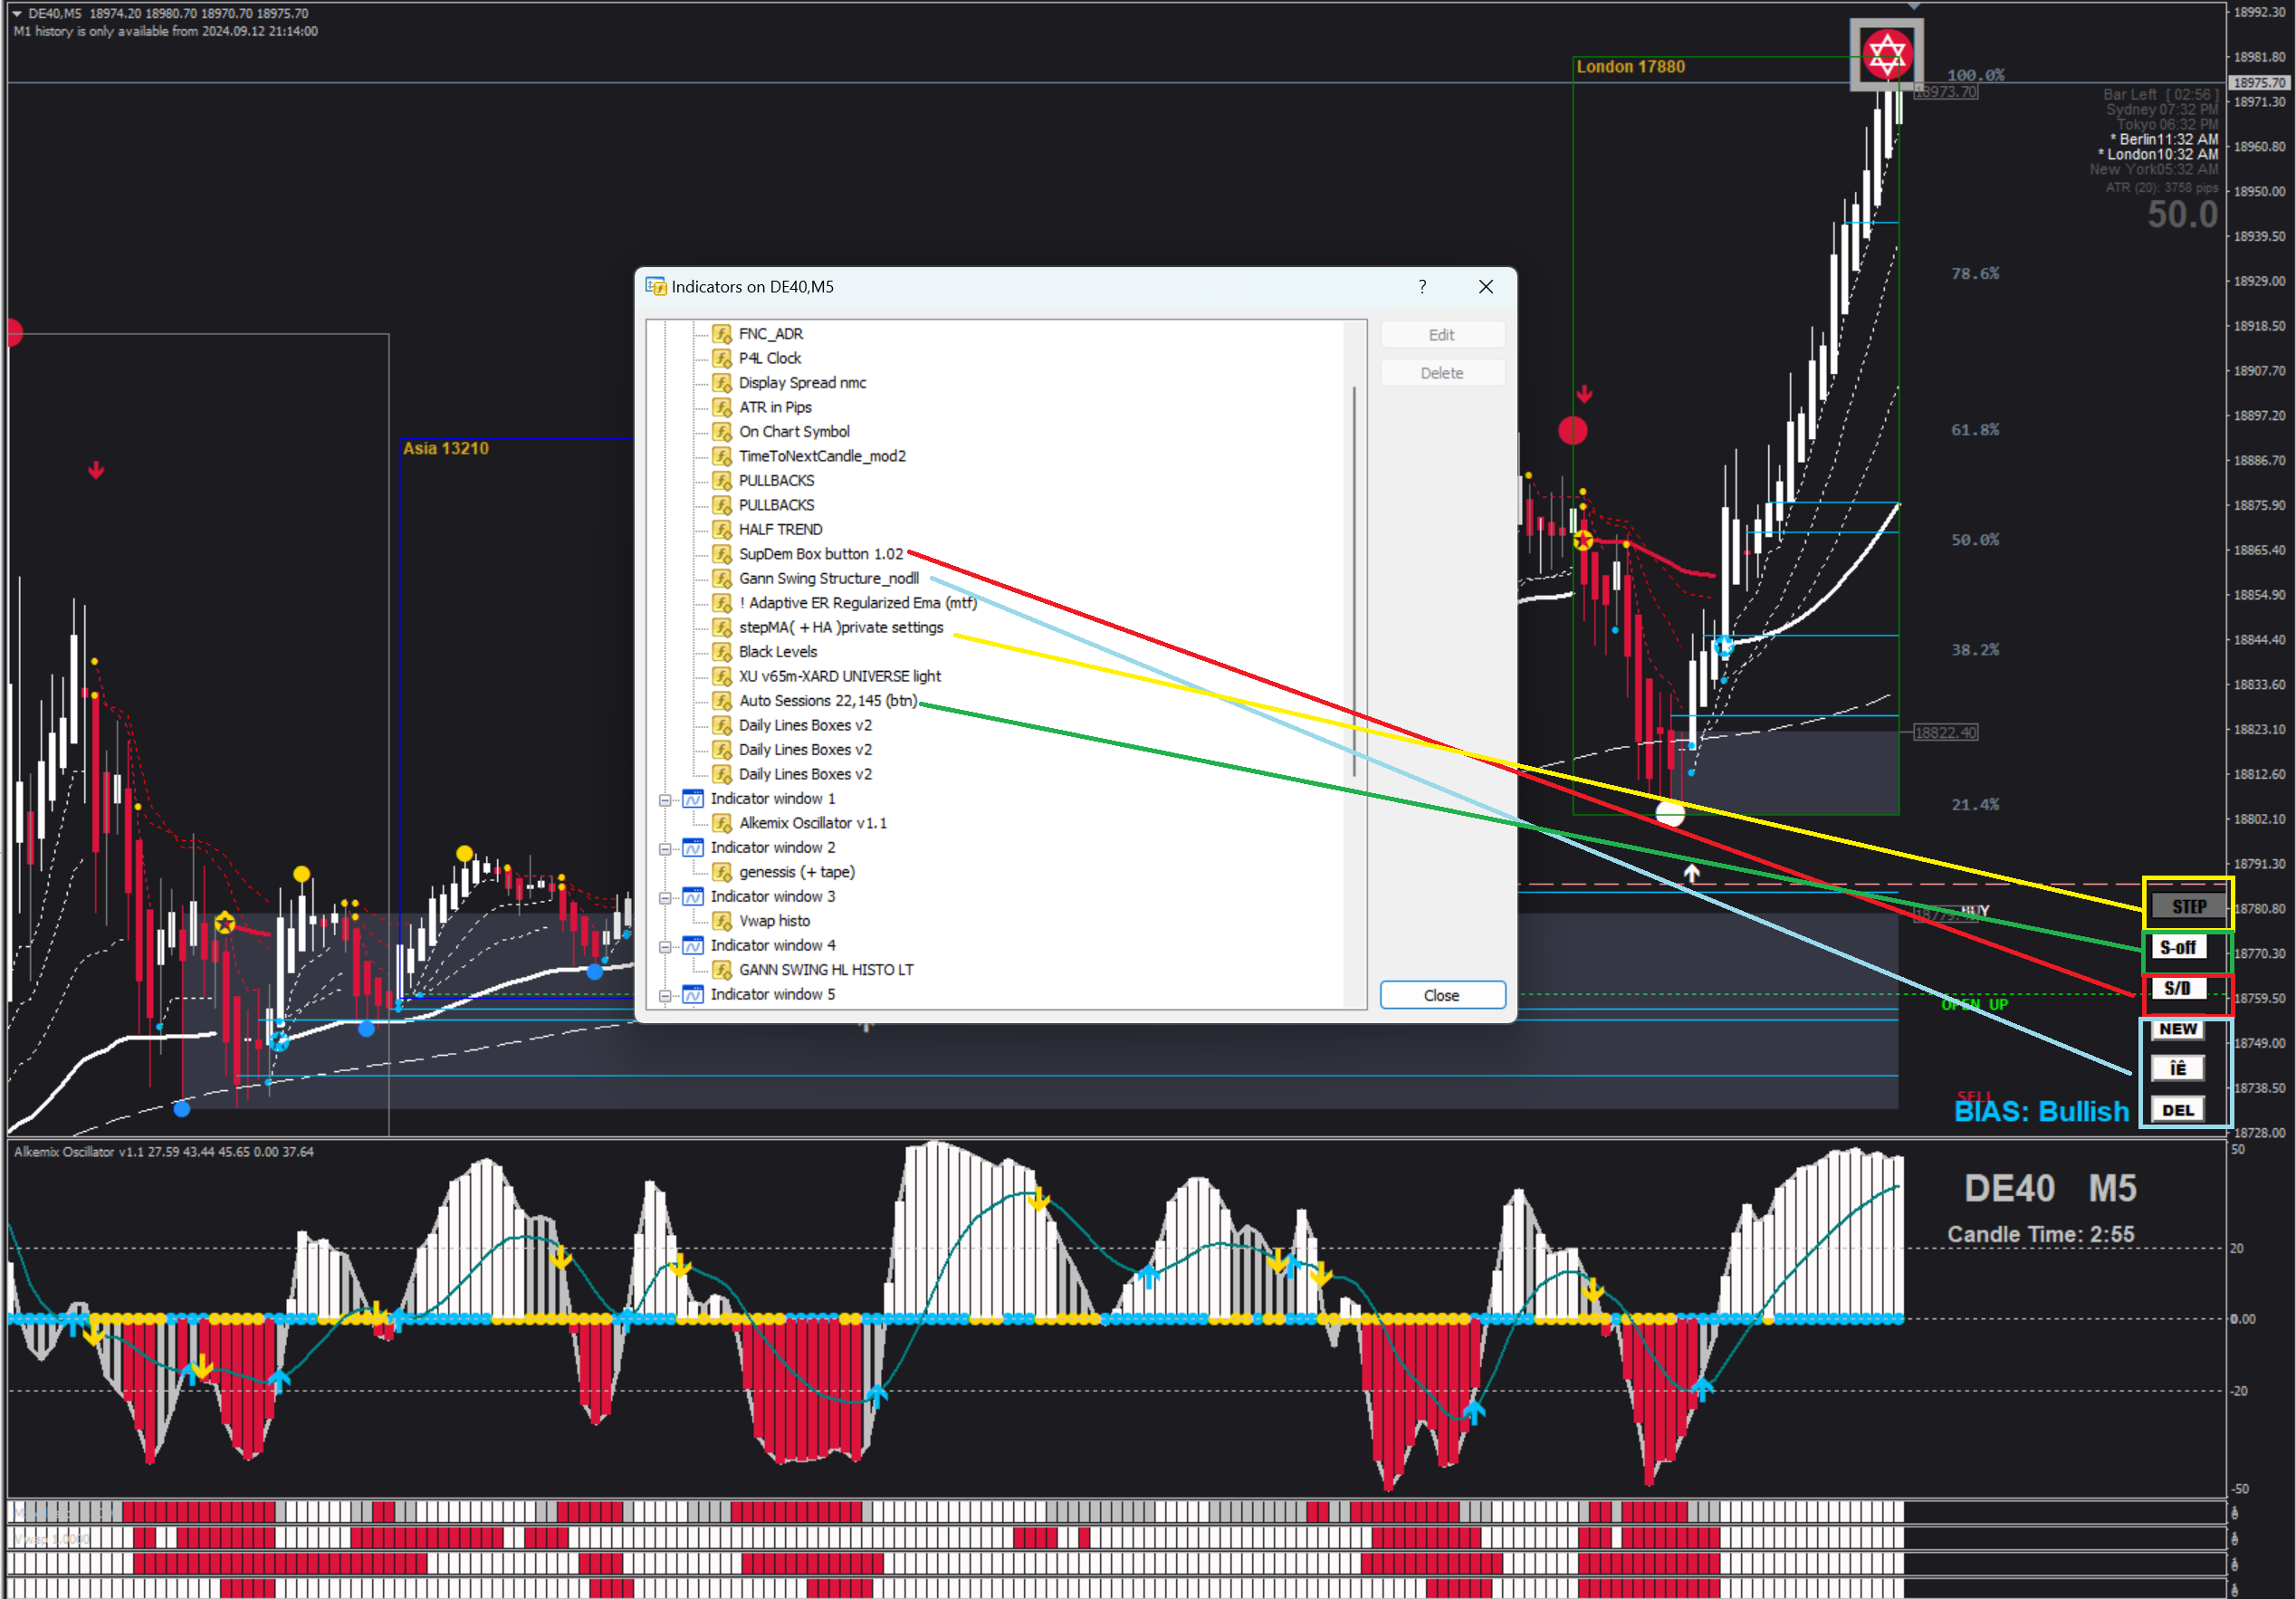The width and height of the screenshot is (2296, 1599).
Task: Click the Alkemix Oscillator v1.1 icon
Action: click(x=722, y=823)
